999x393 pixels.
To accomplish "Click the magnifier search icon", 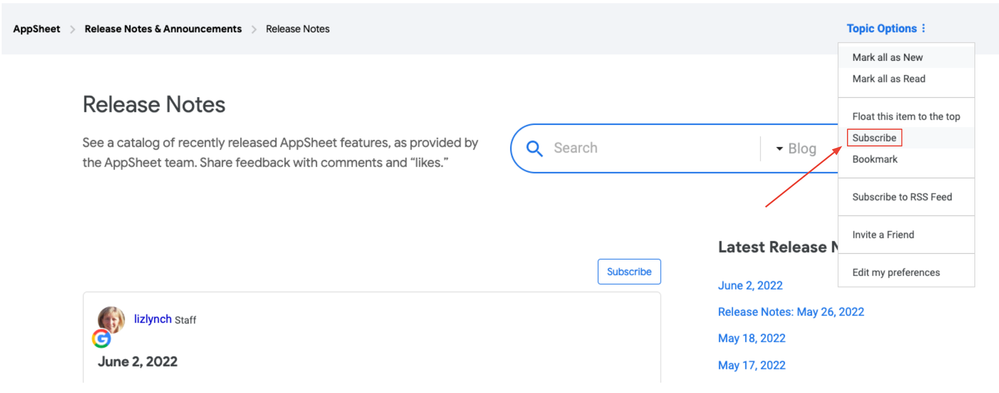I will click(535, 149).
